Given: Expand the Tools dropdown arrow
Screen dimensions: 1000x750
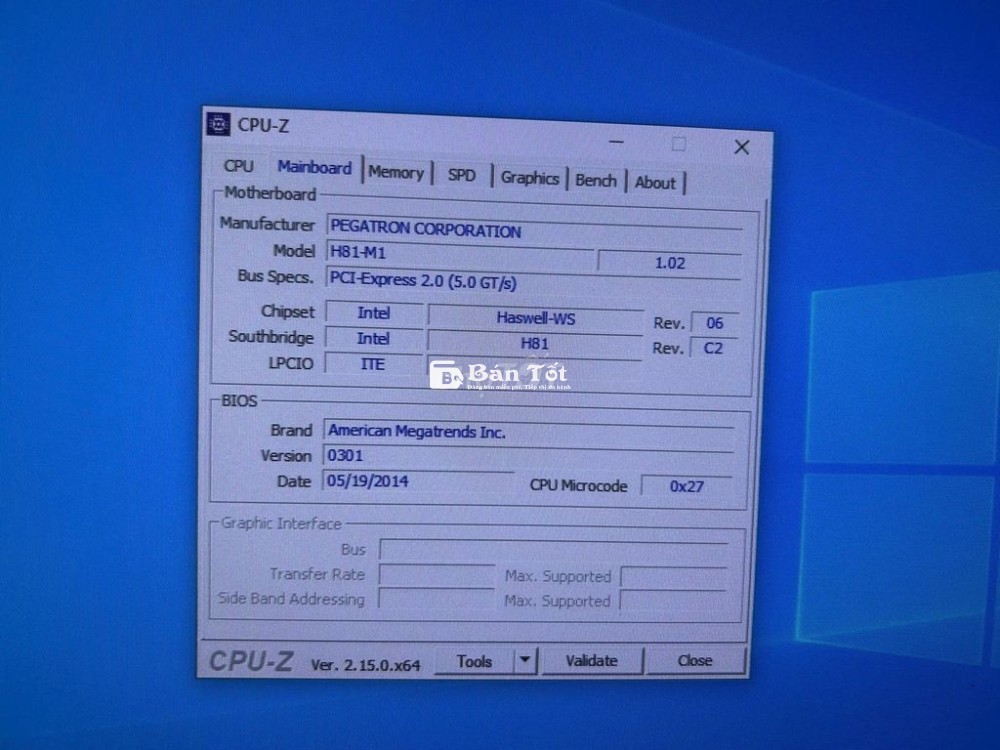Looking at the screenshot, I should [x=525, y=660].
